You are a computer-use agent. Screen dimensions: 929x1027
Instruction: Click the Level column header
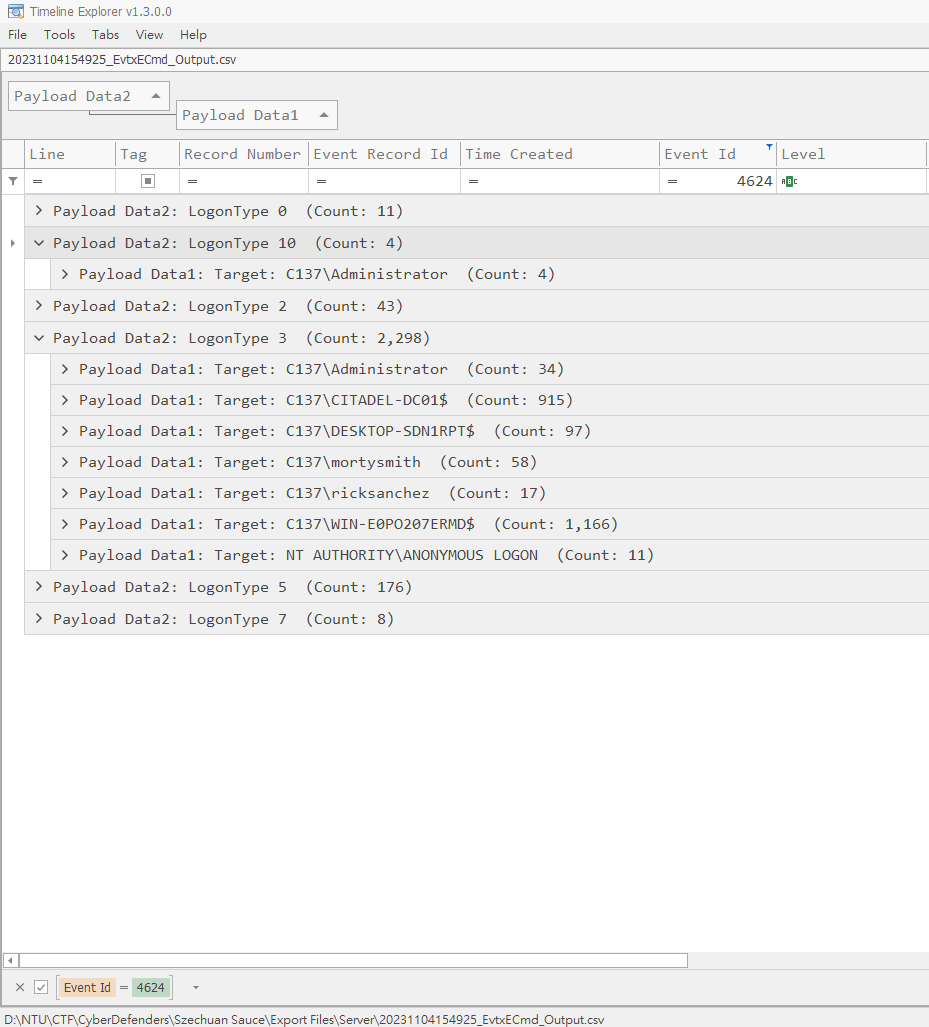point(852,154)
